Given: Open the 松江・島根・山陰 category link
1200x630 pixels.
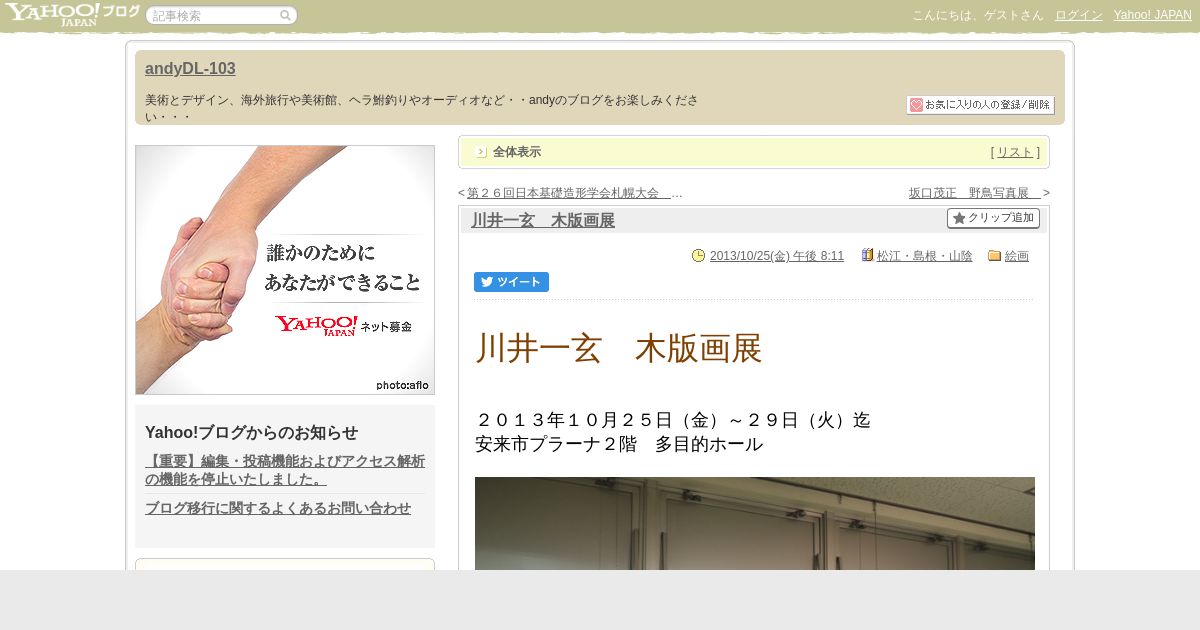Looking at the screenshot, I should (x=924, y=256).
